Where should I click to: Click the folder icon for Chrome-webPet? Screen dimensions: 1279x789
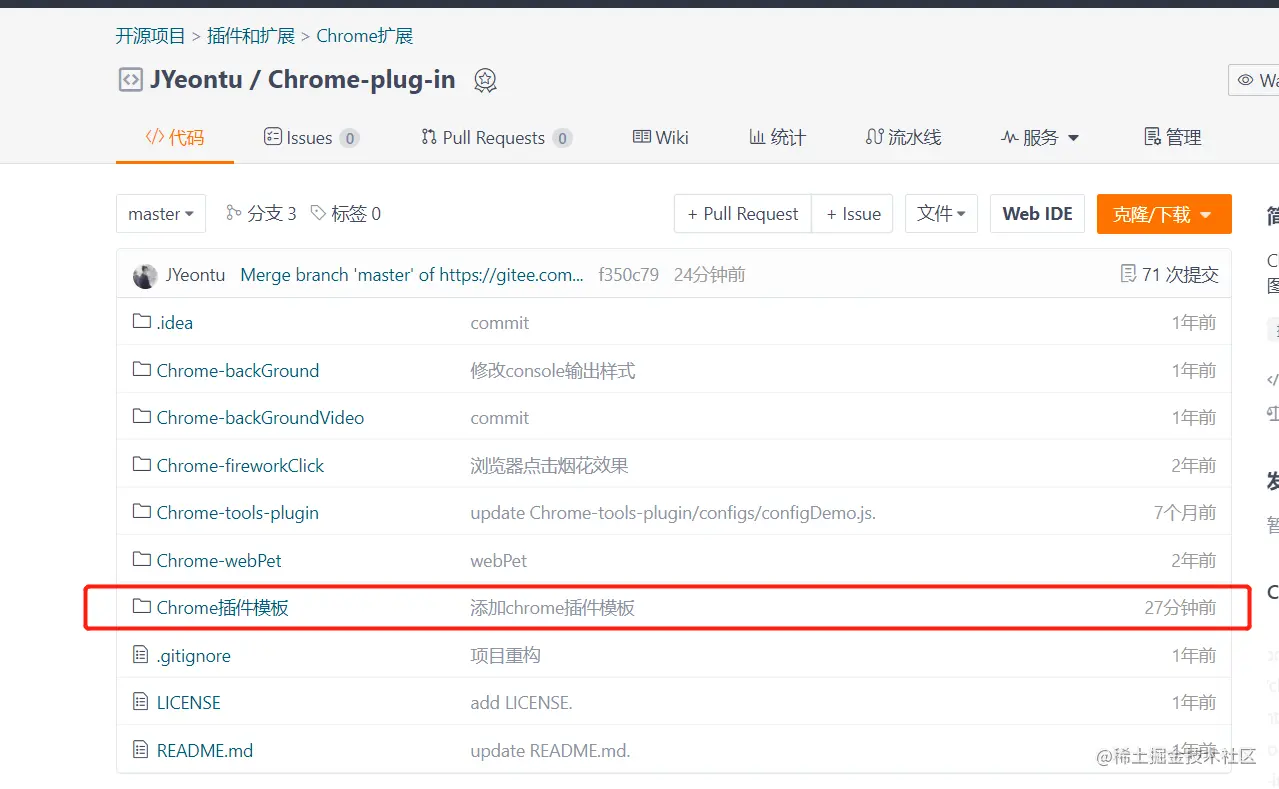[x=142, y=560]
